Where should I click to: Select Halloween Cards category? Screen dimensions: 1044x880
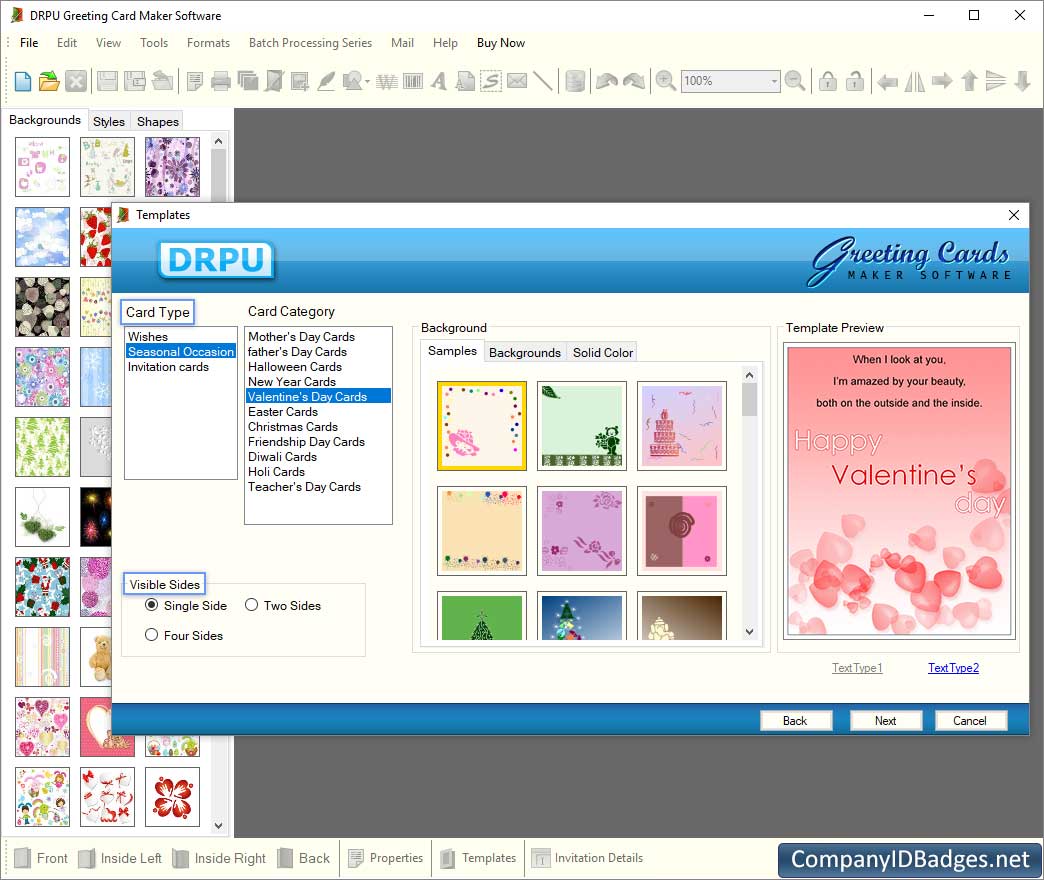(x=295, y=367)
